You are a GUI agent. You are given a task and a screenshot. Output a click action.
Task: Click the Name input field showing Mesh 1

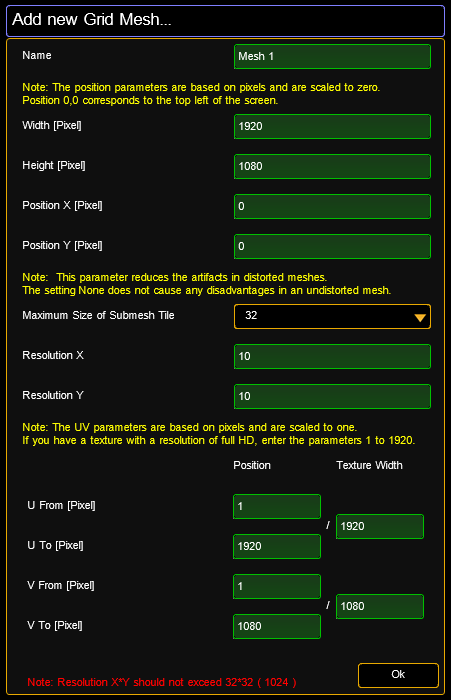tap(332, 56)
